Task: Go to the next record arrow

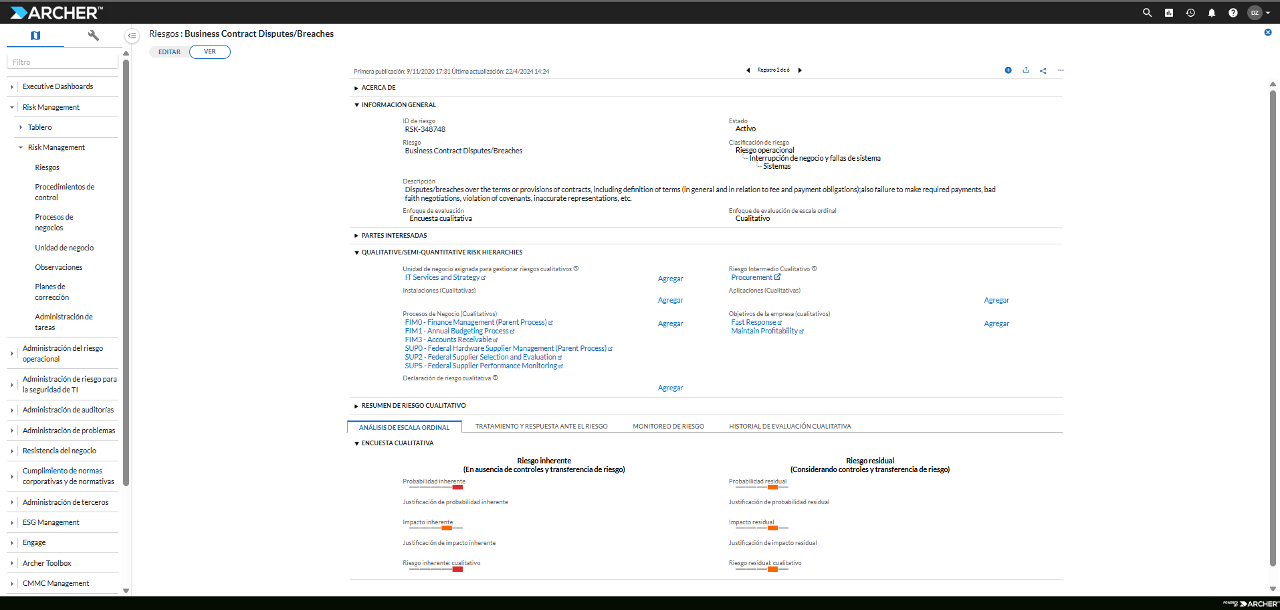Action: coord(800,71)
